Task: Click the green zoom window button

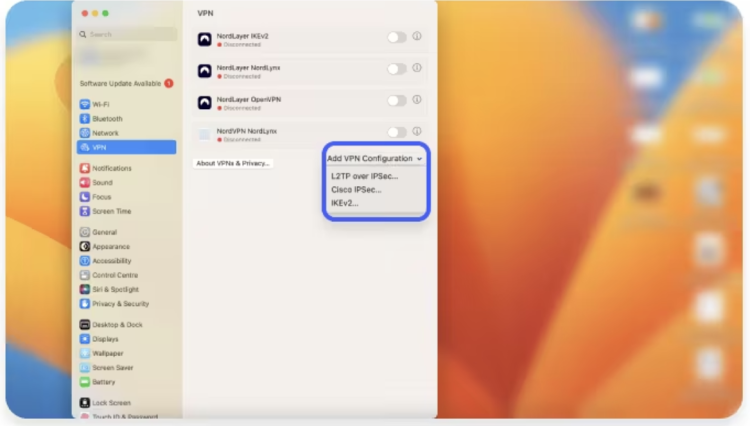Action: point(106,13)
